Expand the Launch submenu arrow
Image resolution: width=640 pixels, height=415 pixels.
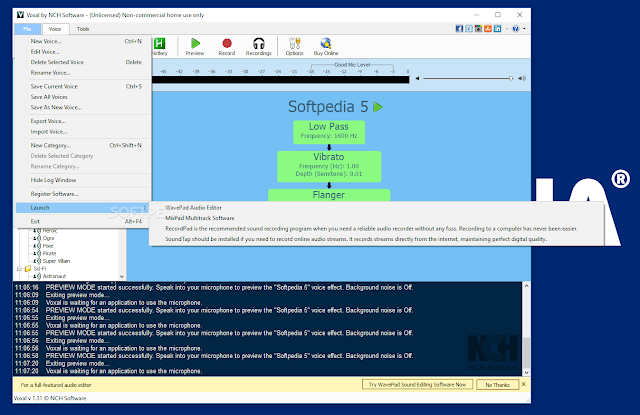pyautogui.click(x=144, y=208)
